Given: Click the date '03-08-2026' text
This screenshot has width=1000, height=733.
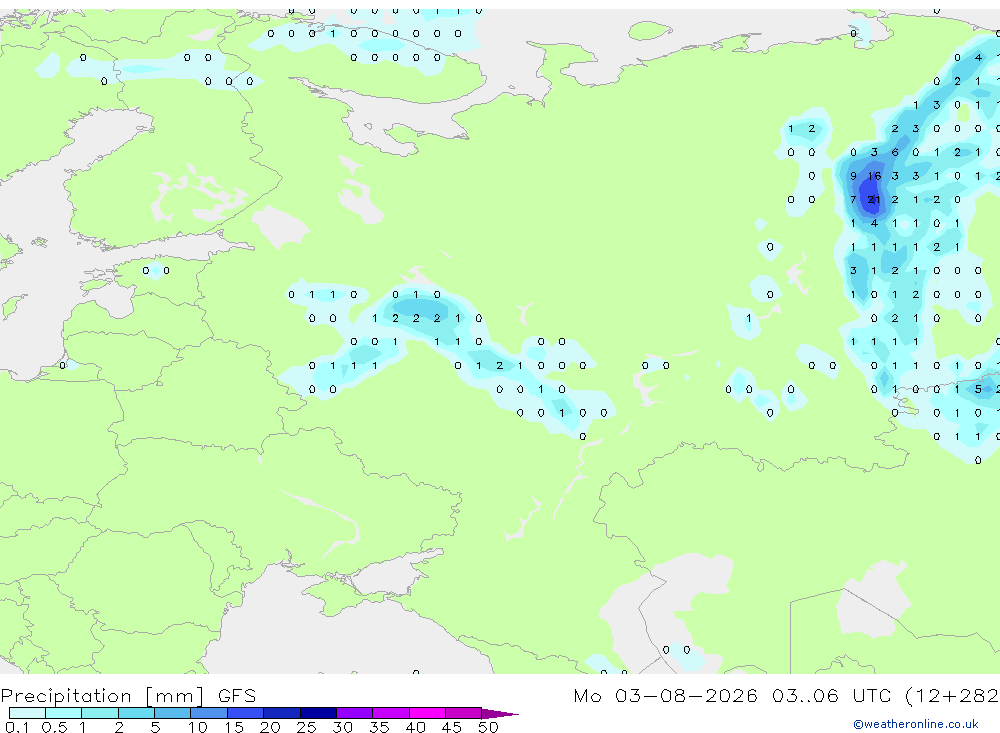Looking at the screenshot, I should pyautogui.click(x=686, y=695).
